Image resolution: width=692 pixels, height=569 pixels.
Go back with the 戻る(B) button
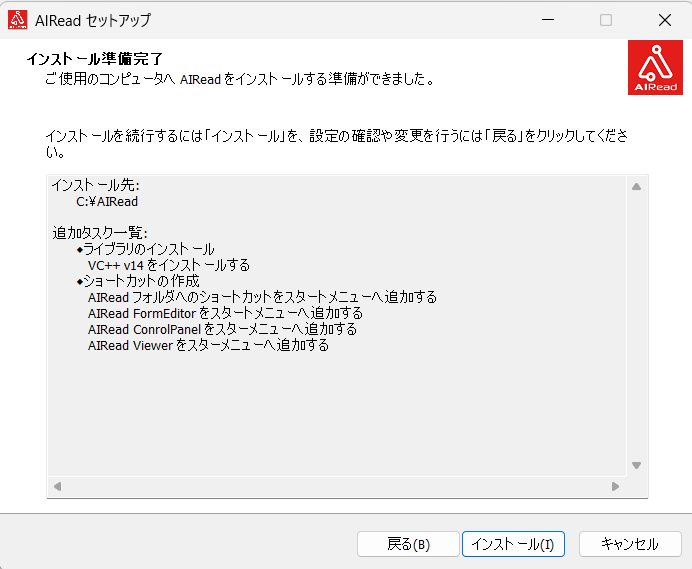pos(408,544)
